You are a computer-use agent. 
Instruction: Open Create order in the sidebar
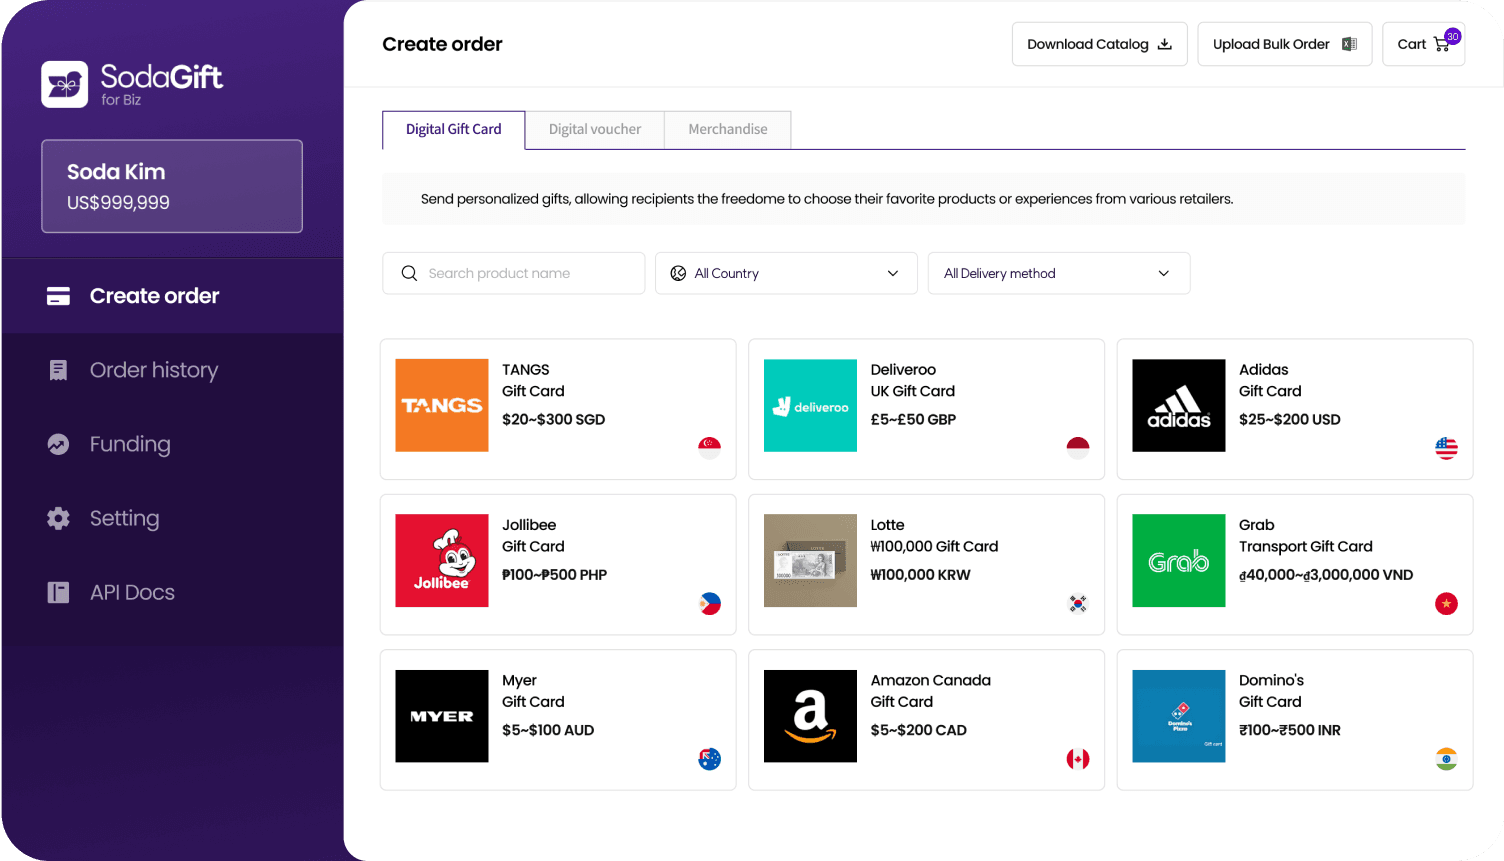pyautogui.click(x=172, y=296)
